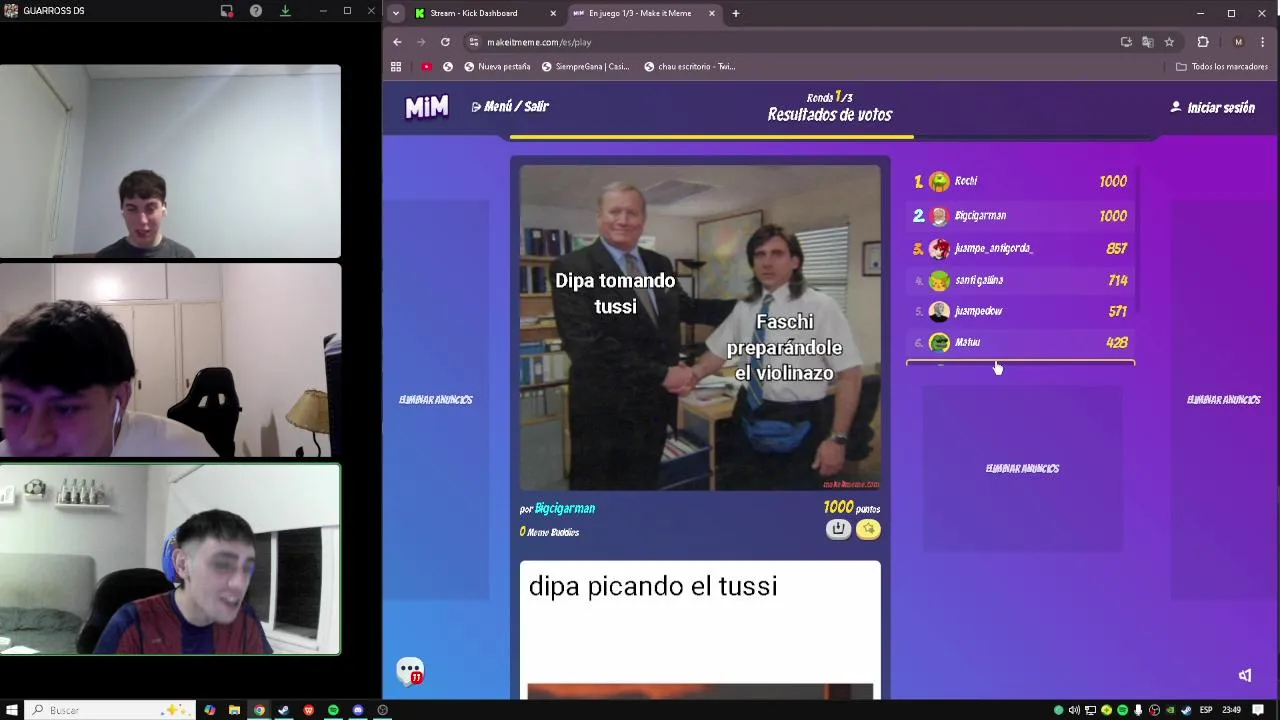
Task: Click leaderboard scrollbar
Action: pyautogui.click(x=1137, y=240)
